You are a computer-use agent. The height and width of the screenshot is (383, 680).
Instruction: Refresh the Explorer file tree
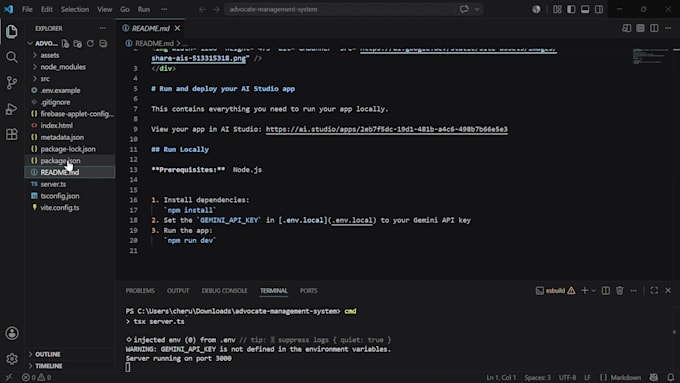pos(90,43)
